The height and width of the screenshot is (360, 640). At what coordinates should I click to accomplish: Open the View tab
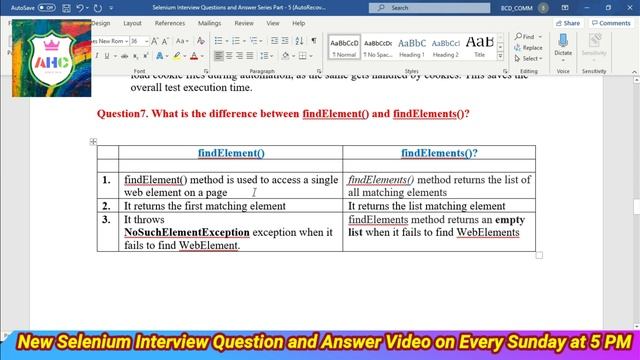pos(273,23)
